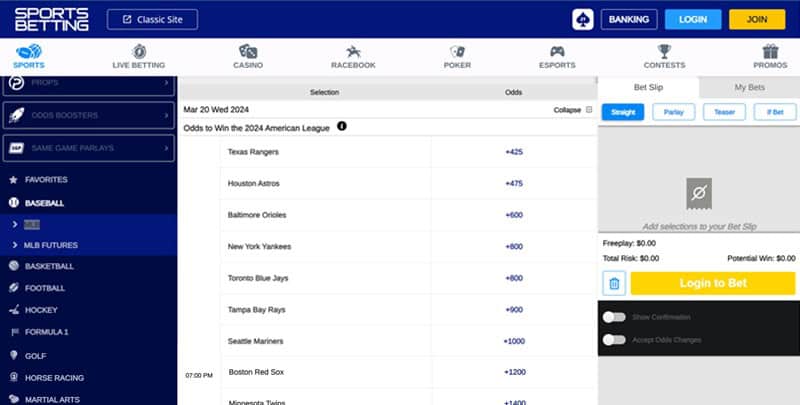Open the Esports gamepad icon

pos(557,52)
